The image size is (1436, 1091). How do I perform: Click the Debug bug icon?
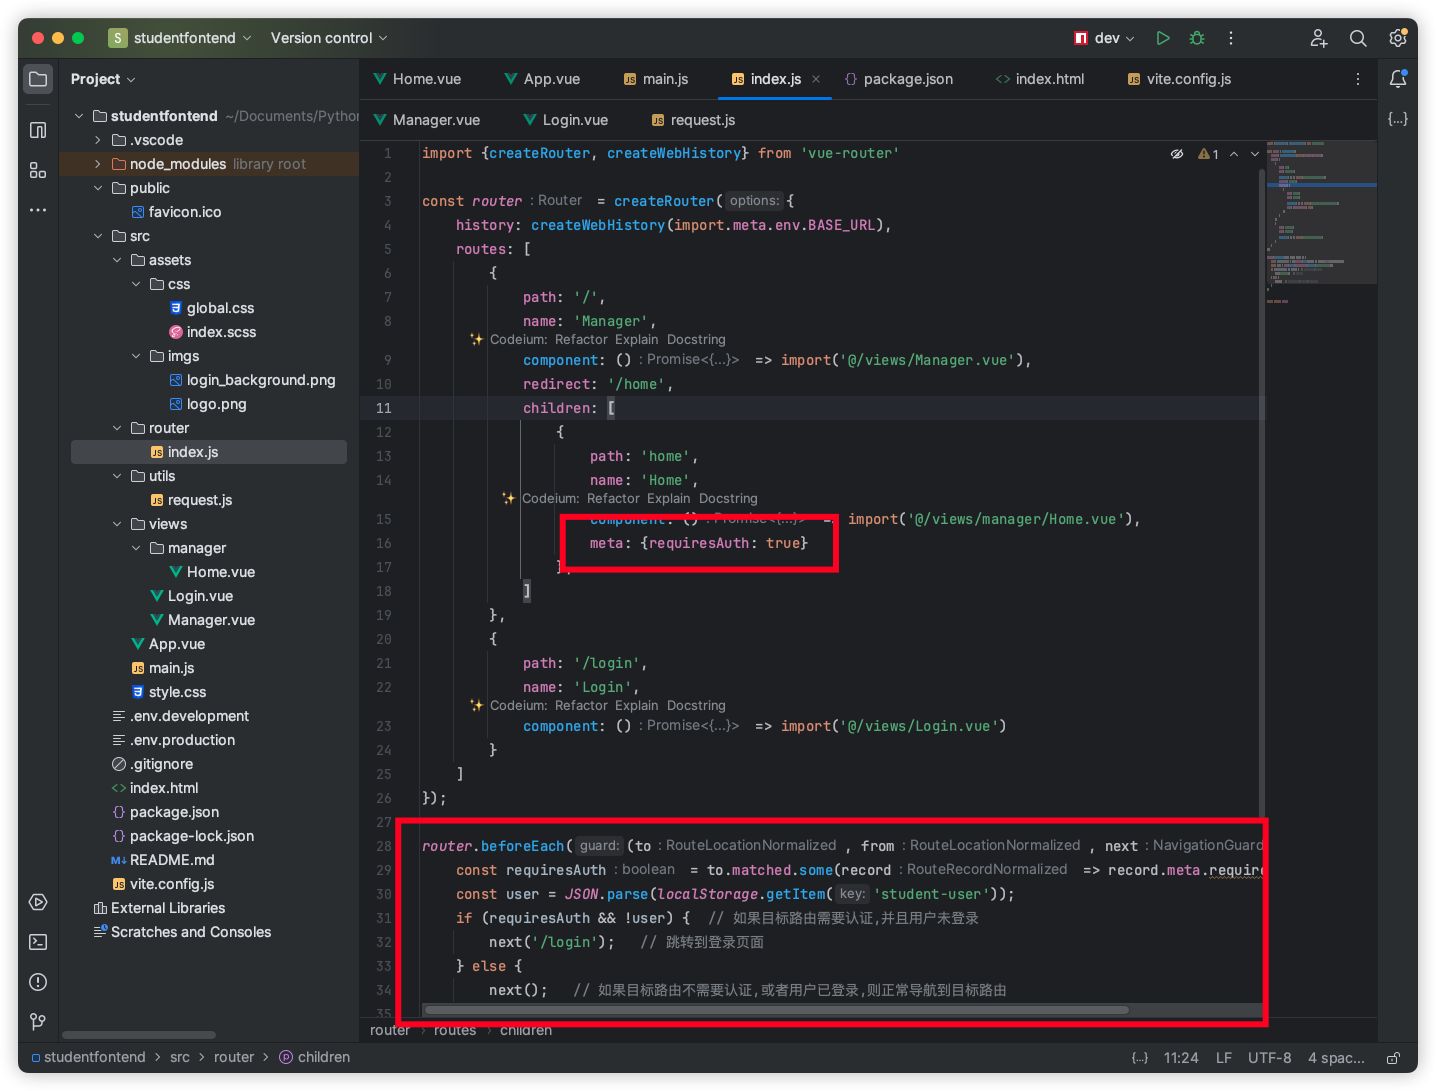coord(1196,38)
